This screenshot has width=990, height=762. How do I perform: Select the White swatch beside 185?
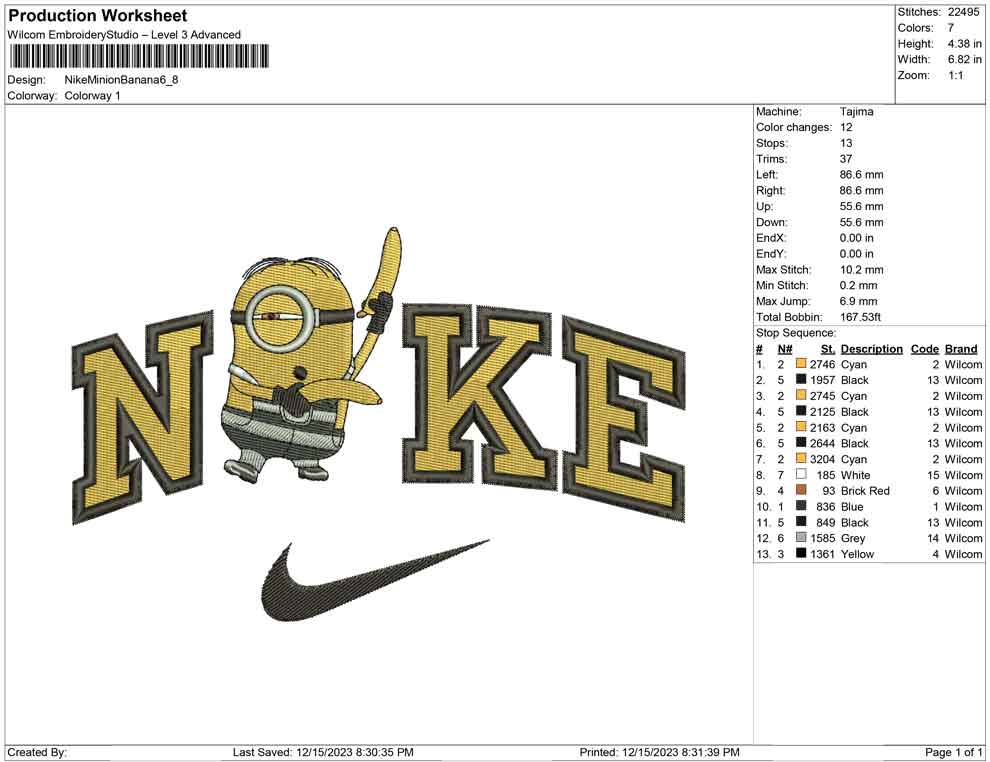pos(801,474)
